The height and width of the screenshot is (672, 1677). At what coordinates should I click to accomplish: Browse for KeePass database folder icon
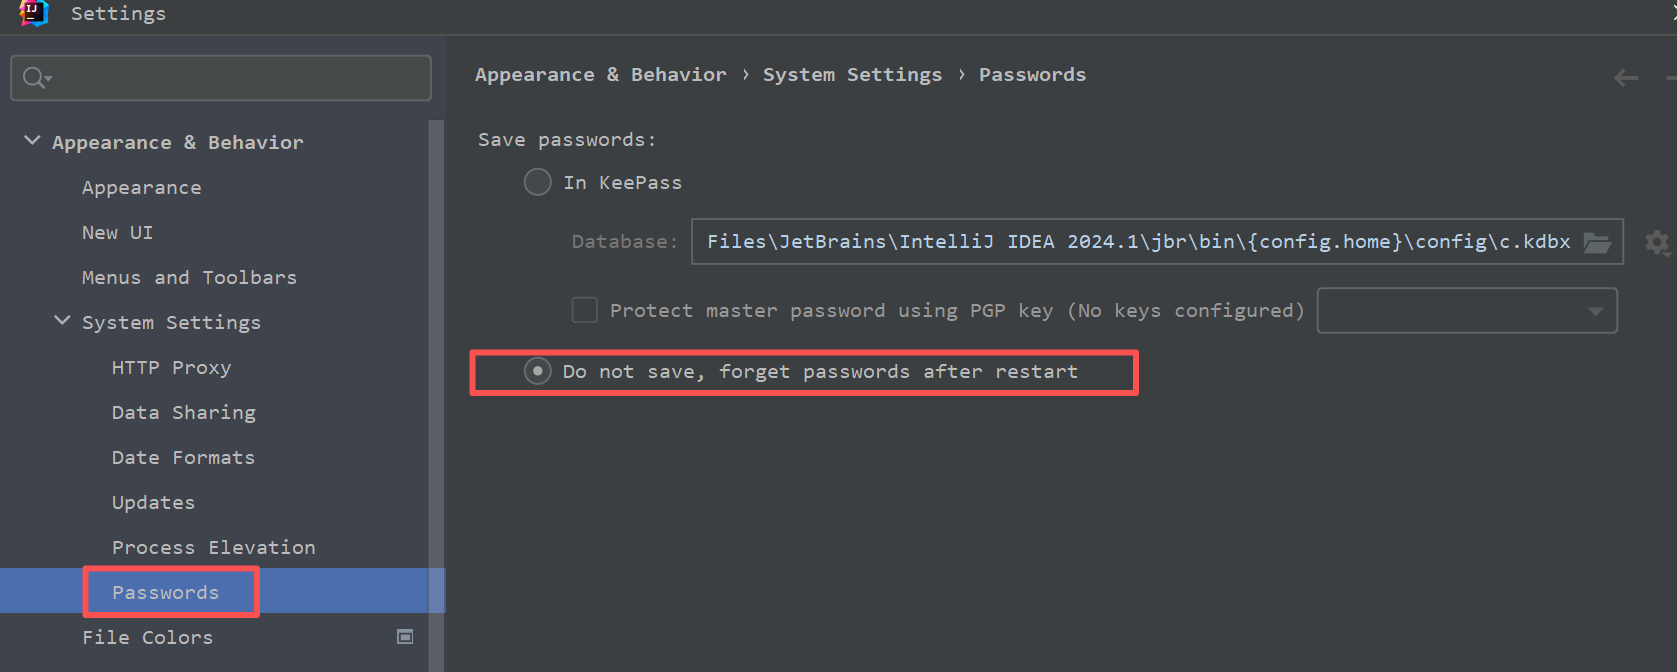pyautogui.click(x=1597, y=242)
